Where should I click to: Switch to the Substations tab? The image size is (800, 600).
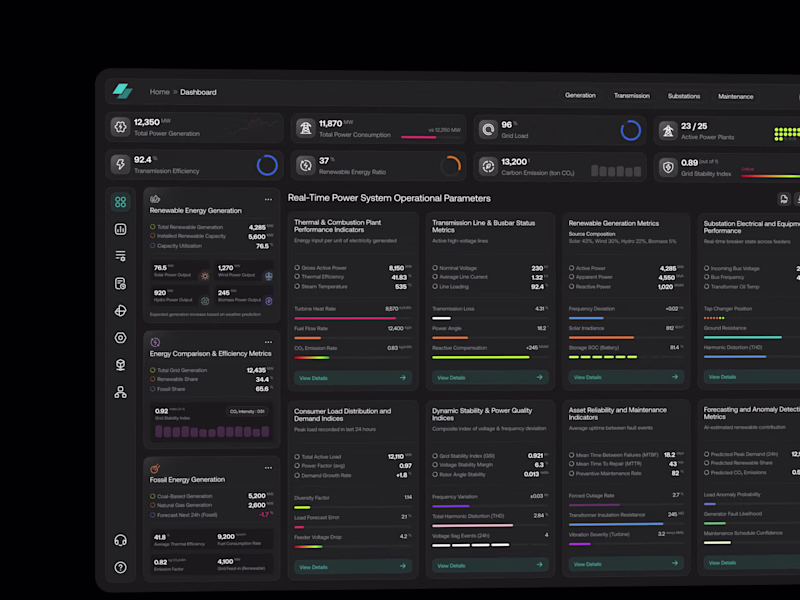tap(684, 96)
